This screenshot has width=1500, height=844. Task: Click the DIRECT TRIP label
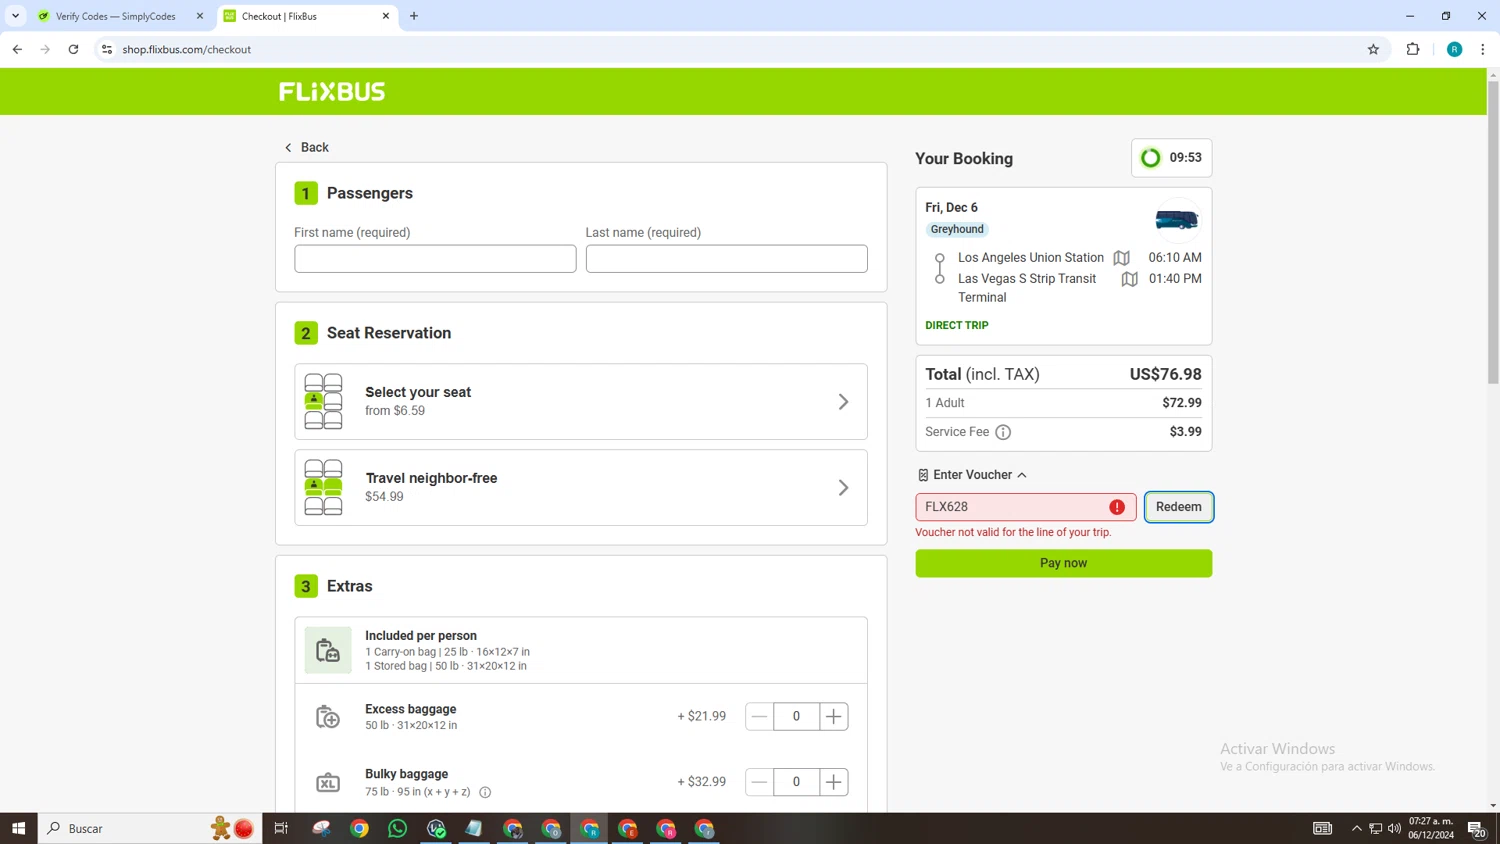point(956,325)
